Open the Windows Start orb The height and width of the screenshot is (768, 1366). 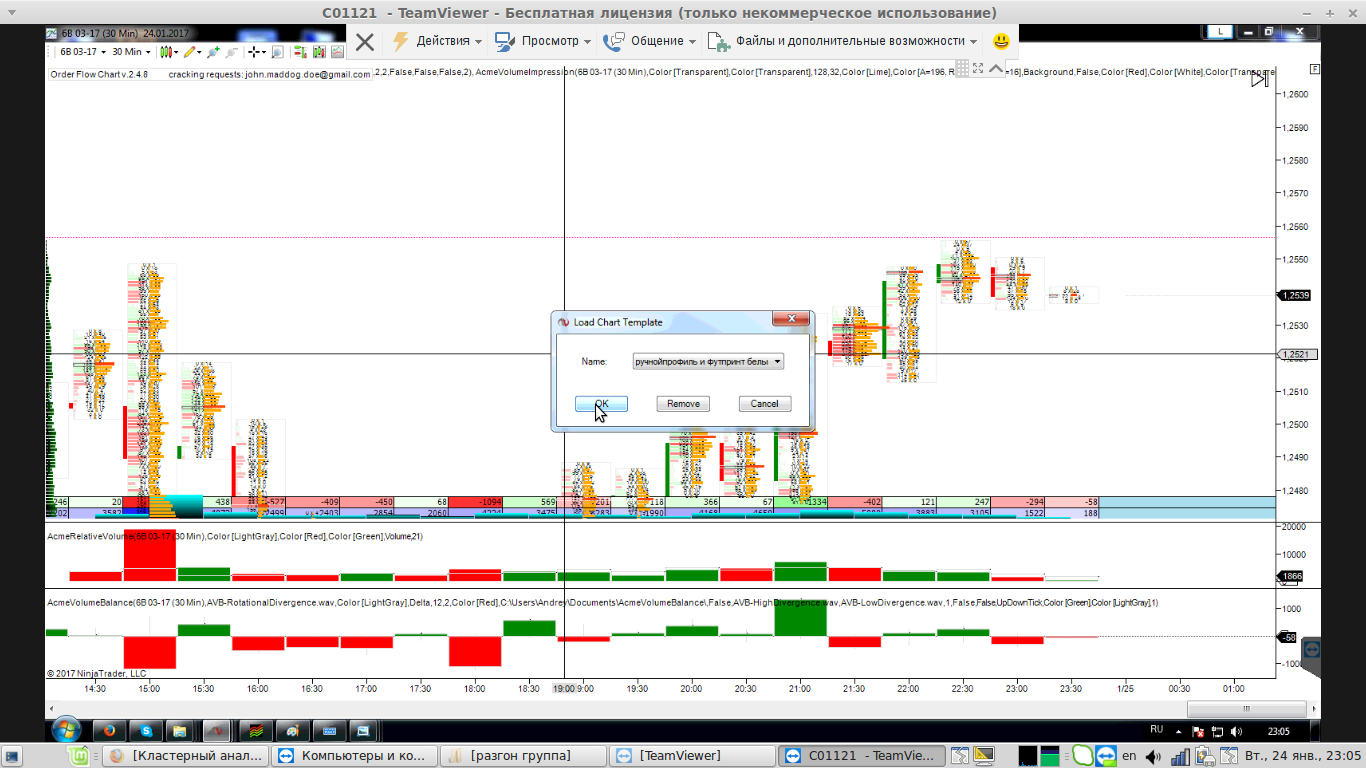(x=66, y=730)
